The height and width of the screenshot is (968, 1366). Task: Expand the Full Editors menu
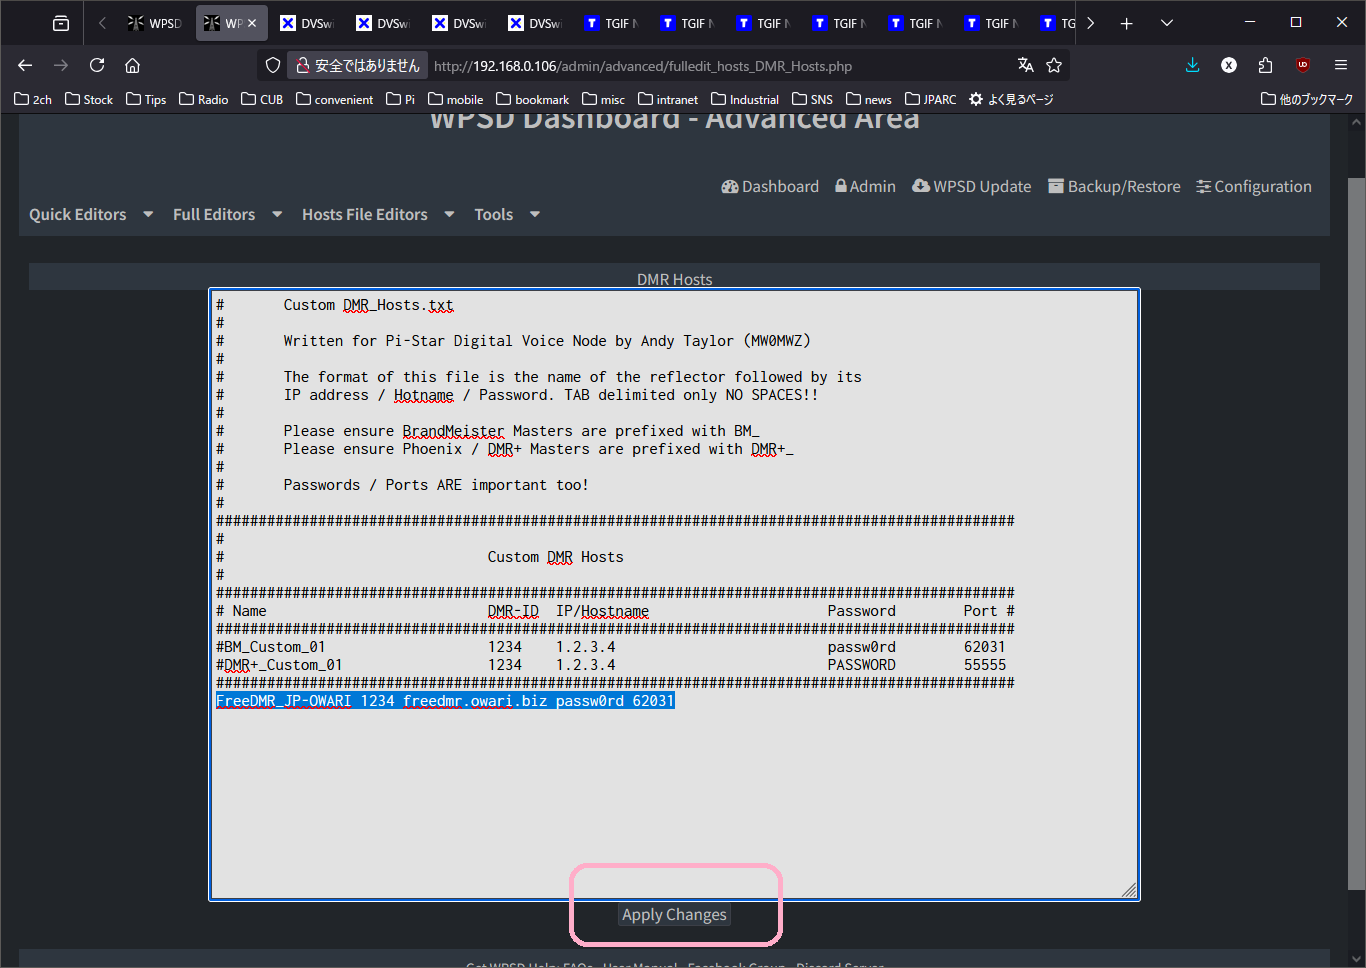click(x=228, y=214)
